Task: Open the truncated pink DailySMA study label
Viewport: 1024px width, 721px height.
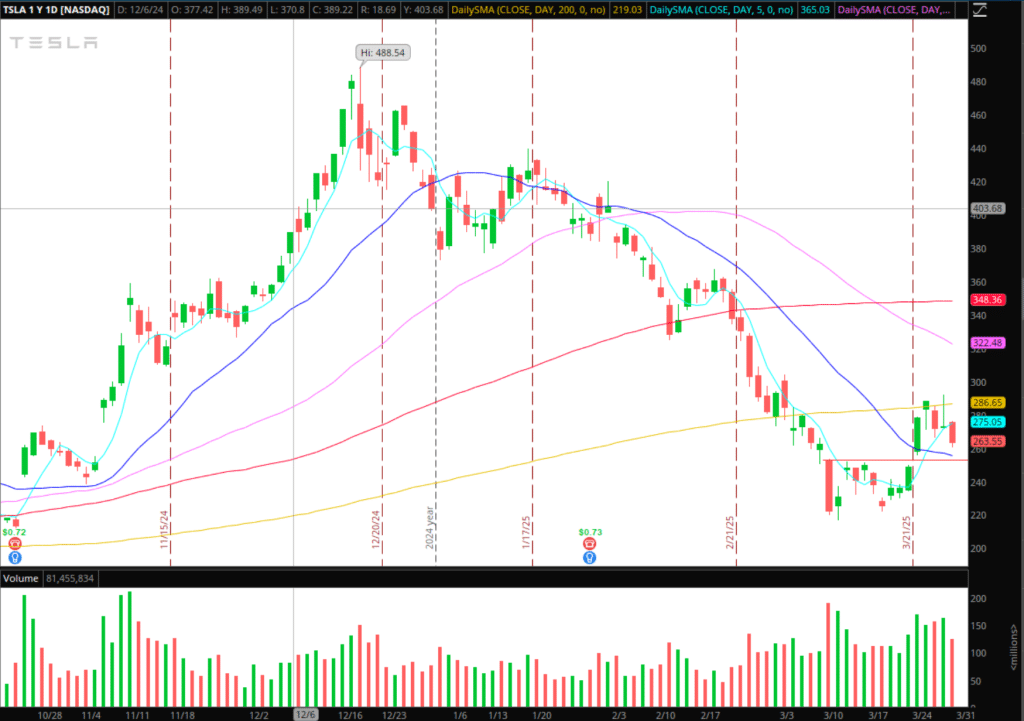Action: tap(893, 10)
